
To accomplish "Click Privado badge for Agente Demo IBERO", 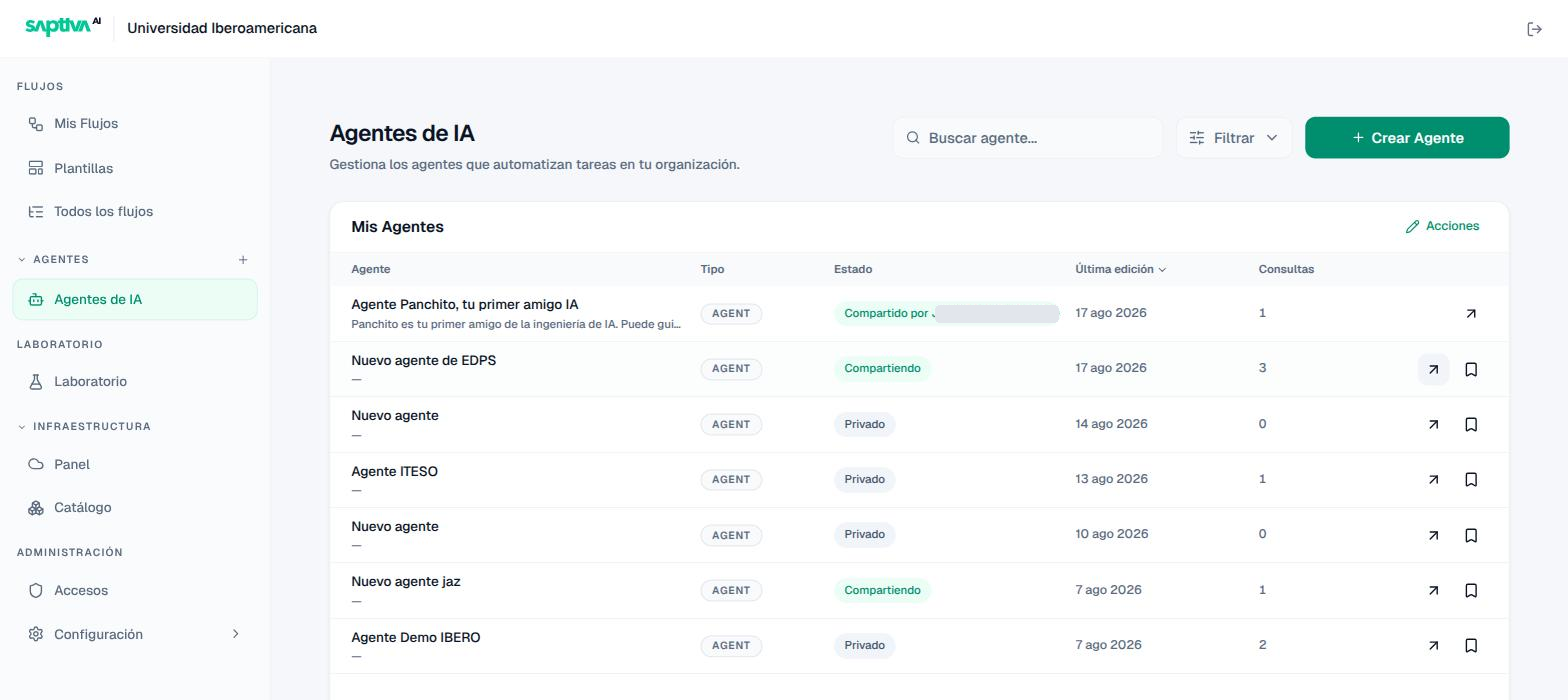I will (x=864, y=645).
